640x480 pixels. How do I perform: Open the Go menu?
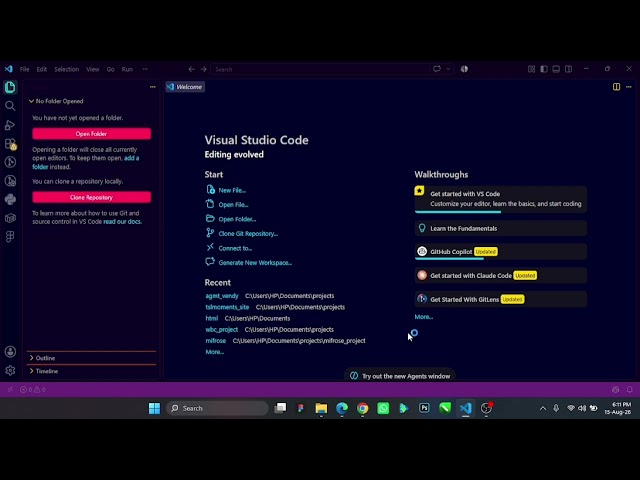tap(111, 69)
